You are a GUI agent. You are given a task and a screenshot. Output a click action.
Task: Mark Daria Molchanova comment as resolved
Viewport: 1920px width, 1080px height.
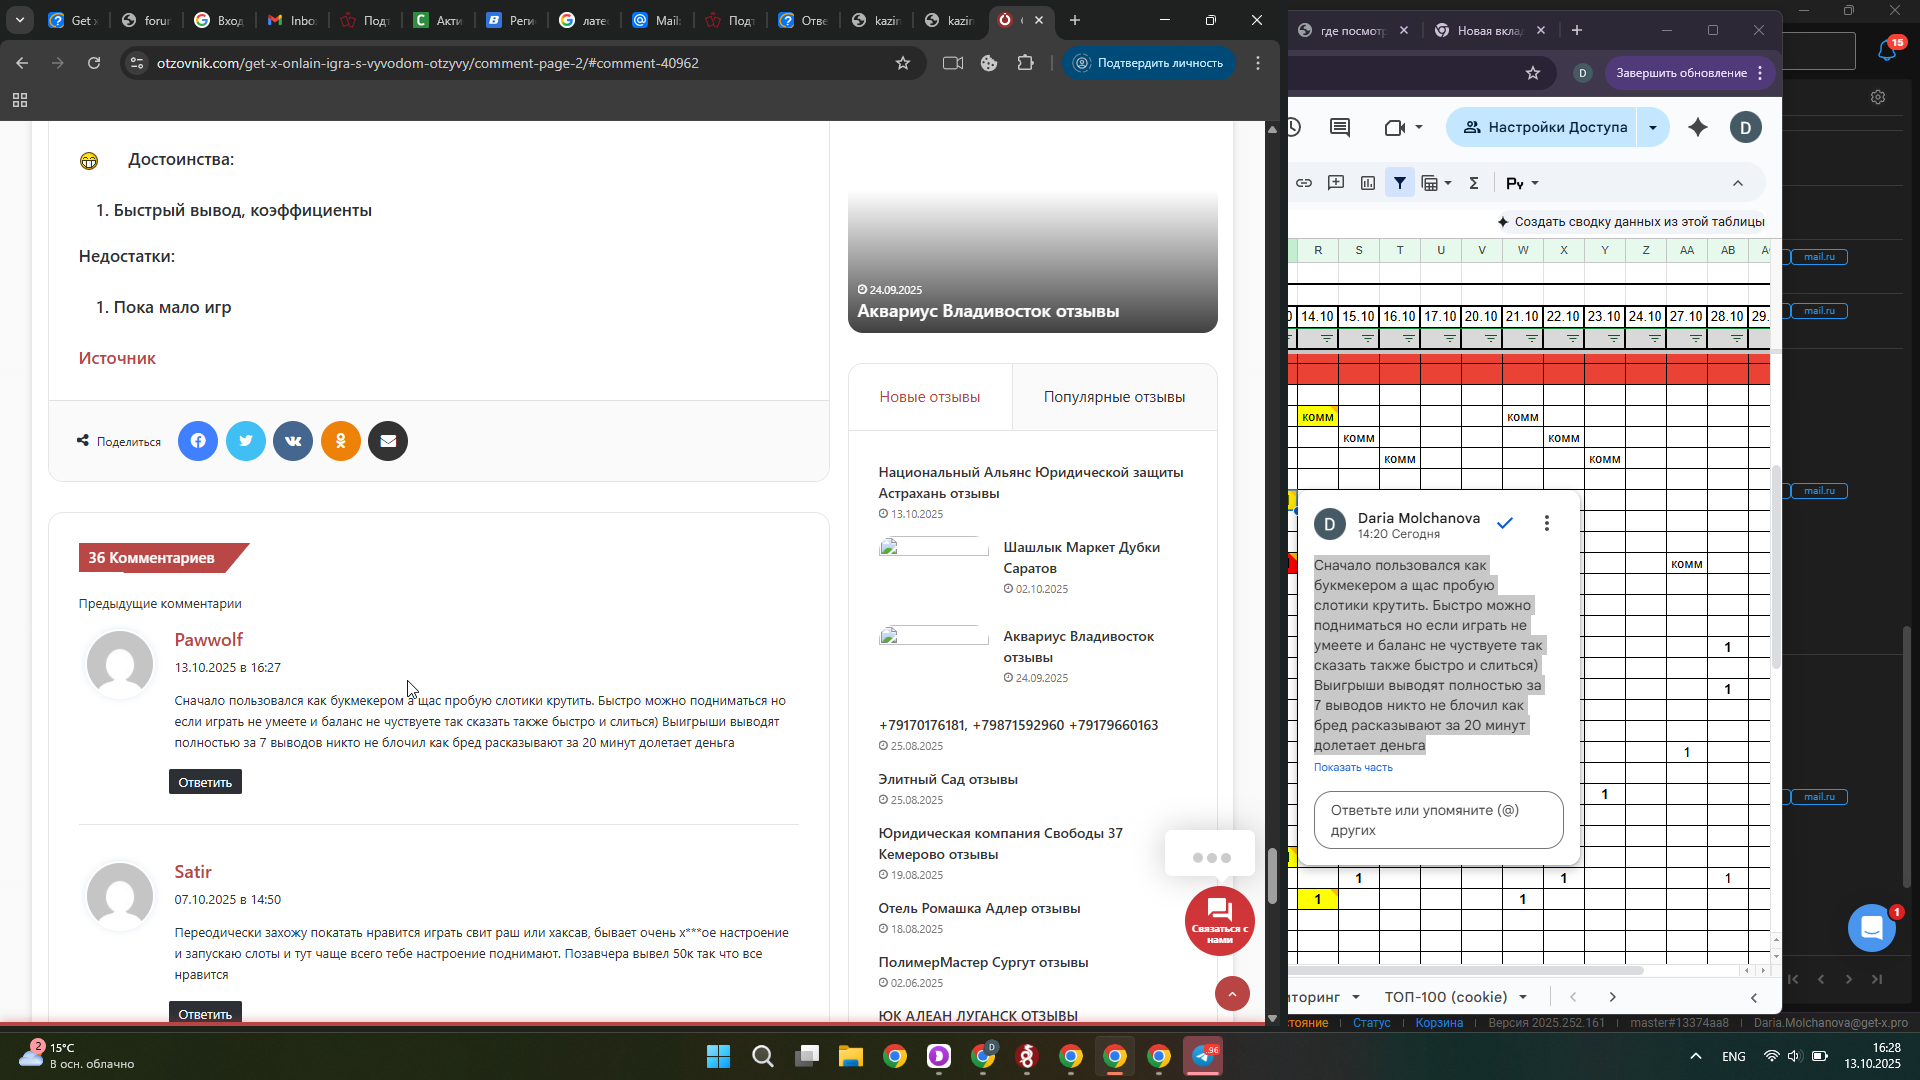click(x=1505, y=523)
